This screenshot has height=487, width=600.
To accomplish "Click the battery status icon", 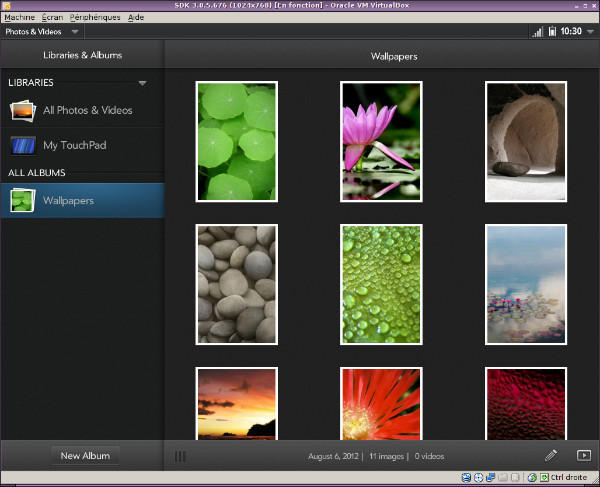I will [552, 31].
